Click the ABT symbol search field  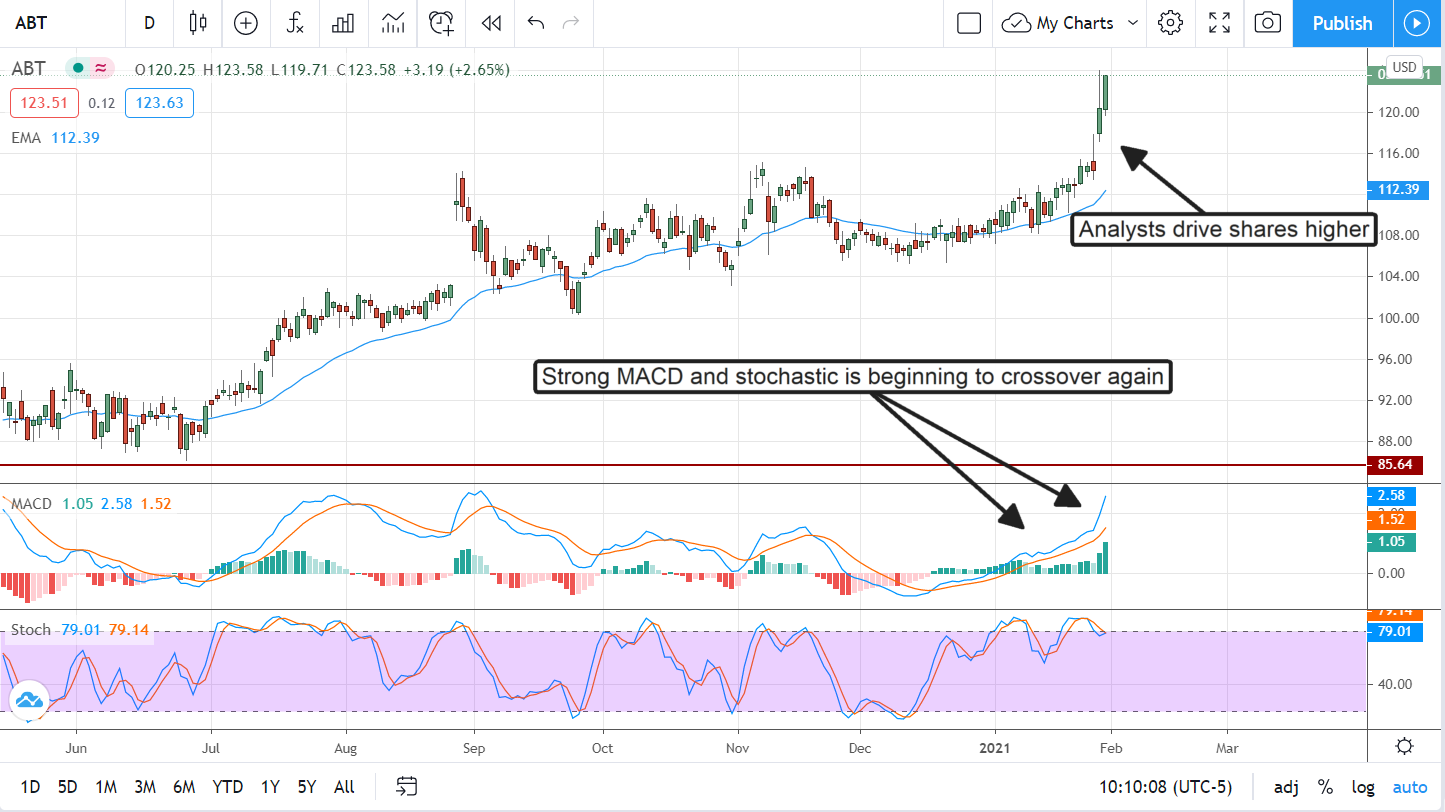pos(60,23)
